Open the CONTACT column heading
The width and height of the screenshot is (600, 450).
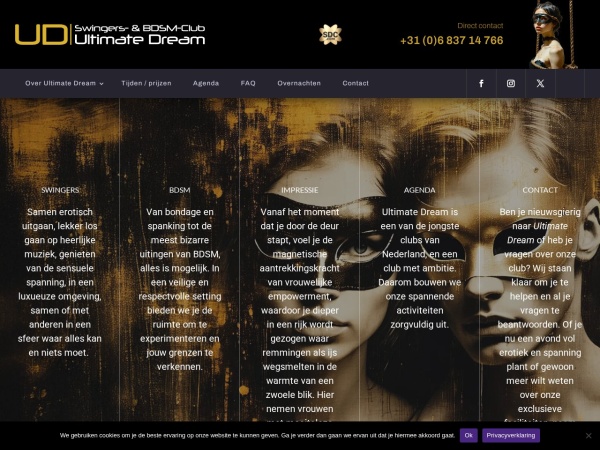[x=540, y=190]
